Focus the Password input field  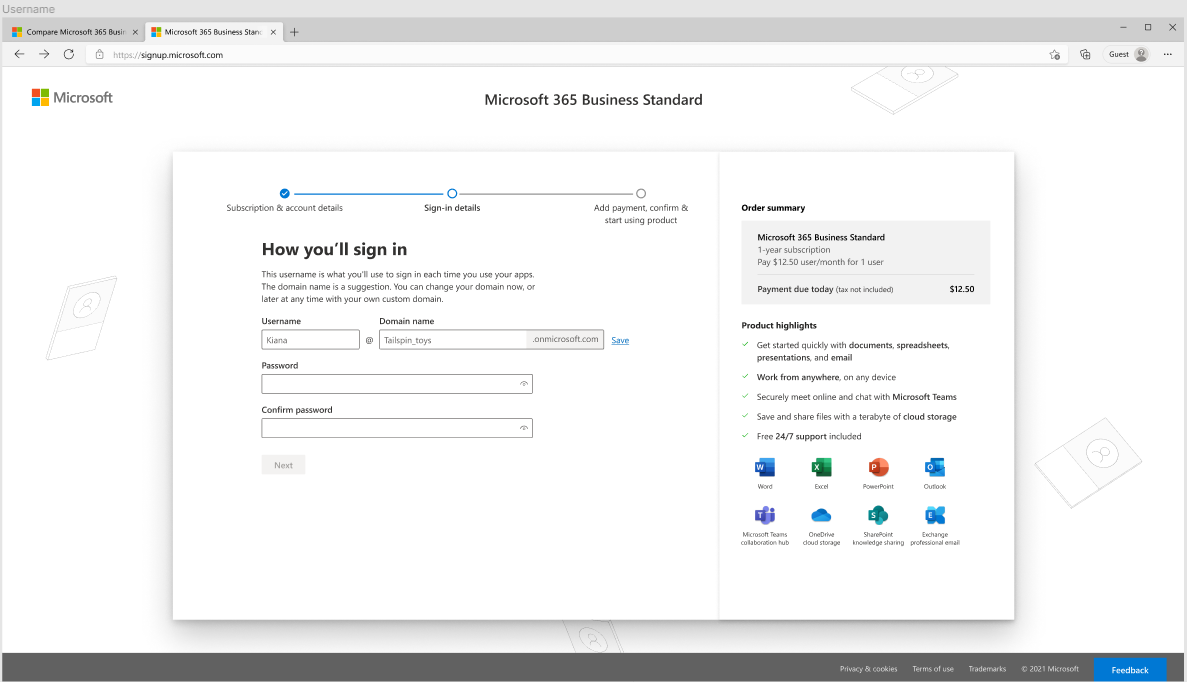(x=397, y=384)
